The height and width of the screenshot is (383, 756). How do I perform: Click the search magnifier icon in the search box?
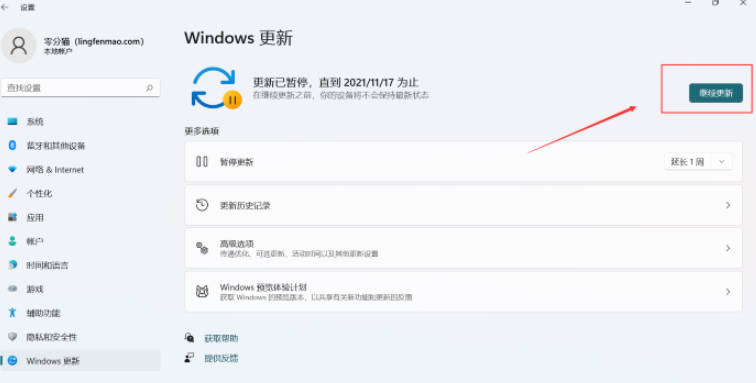(x=149, y=88)
